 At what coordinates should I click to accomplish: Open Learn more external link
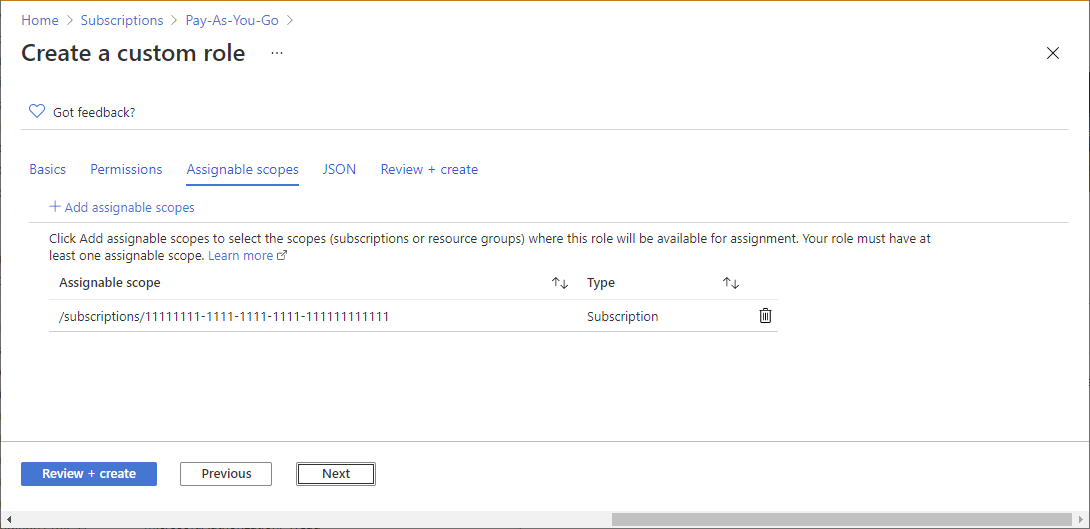point(247,255)
